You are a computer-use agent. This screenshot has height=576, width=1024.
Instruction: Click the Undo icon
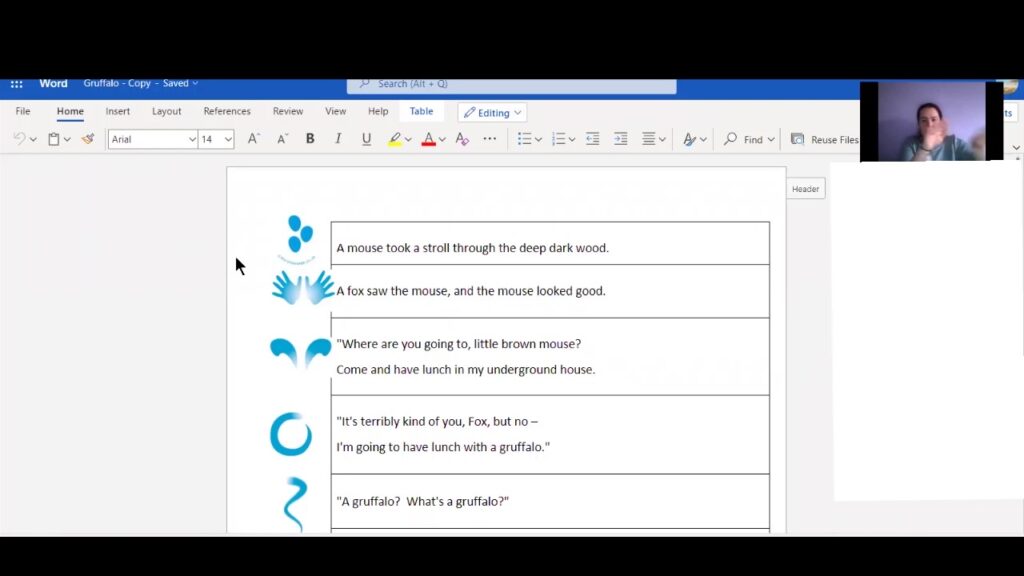(x=20, y=138)
